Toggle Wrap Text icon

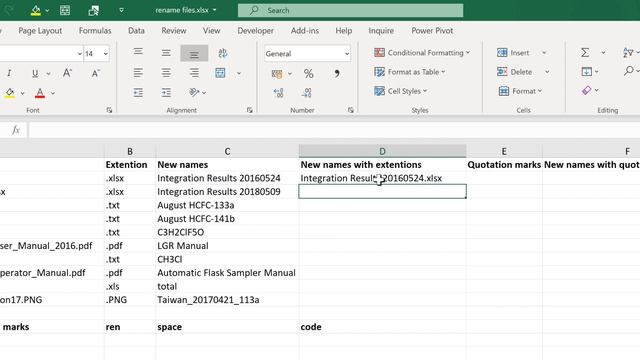point(222,53)
